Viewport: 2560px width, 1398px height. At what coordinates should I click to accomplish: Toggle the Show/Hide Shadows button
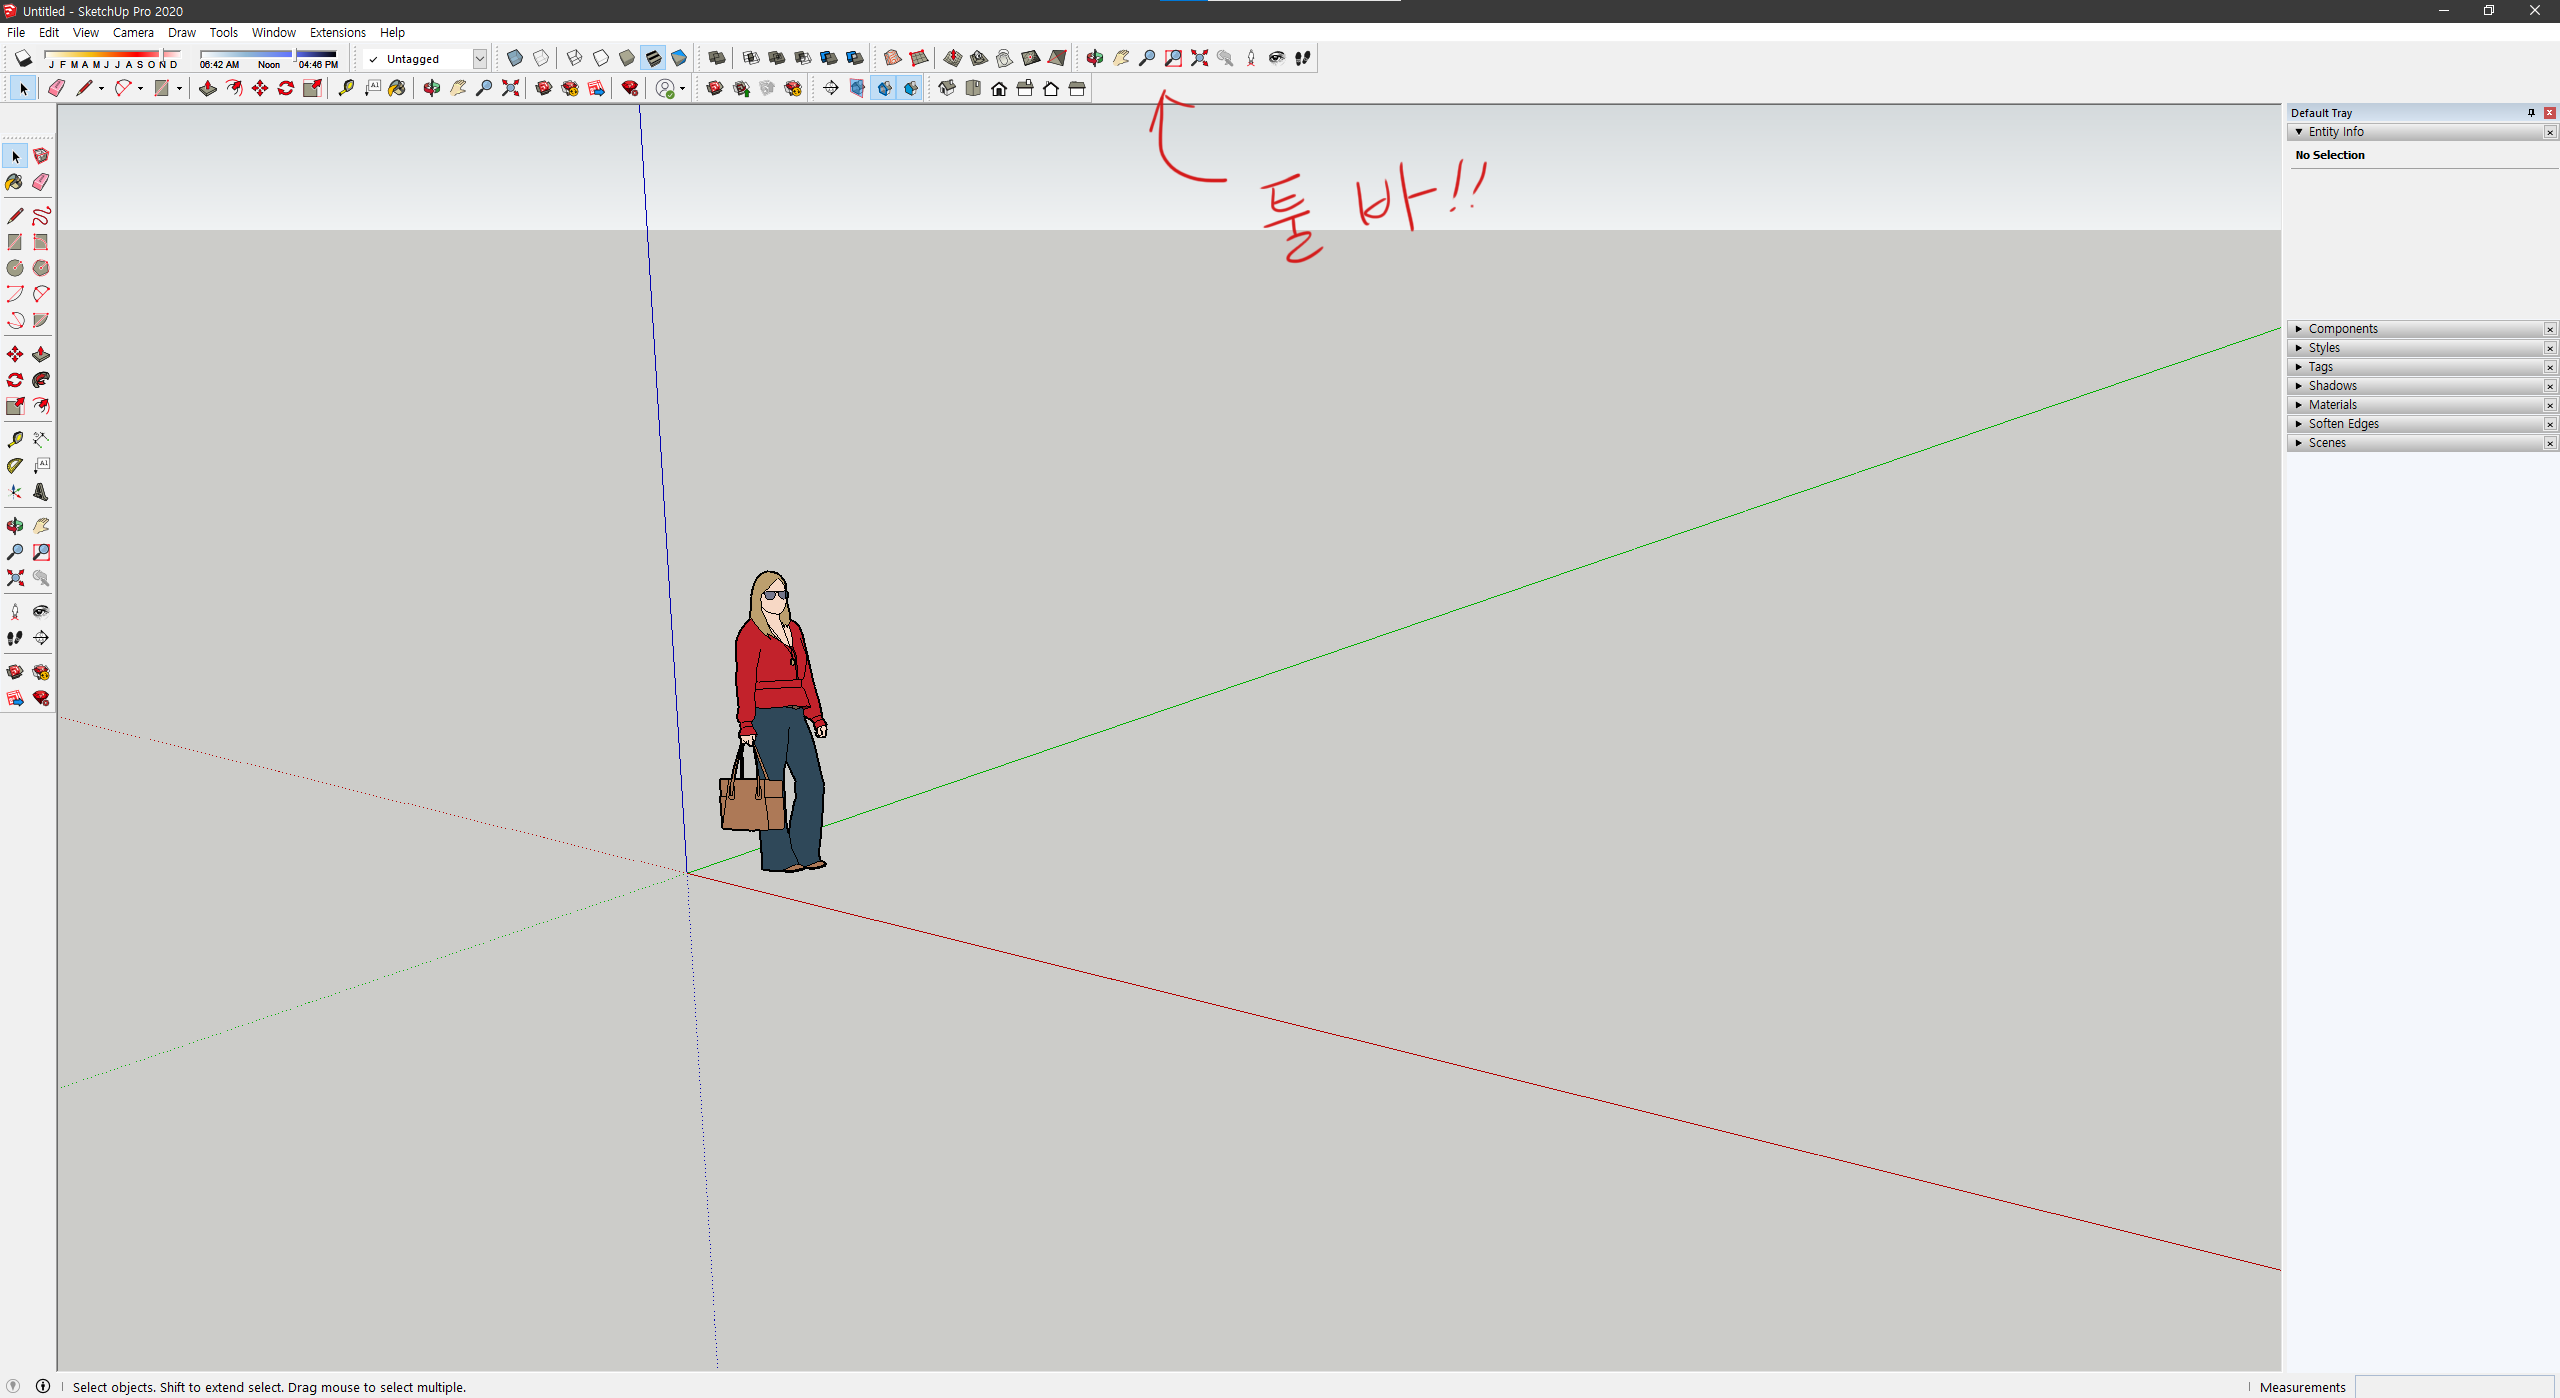click(x=23, y=58)
